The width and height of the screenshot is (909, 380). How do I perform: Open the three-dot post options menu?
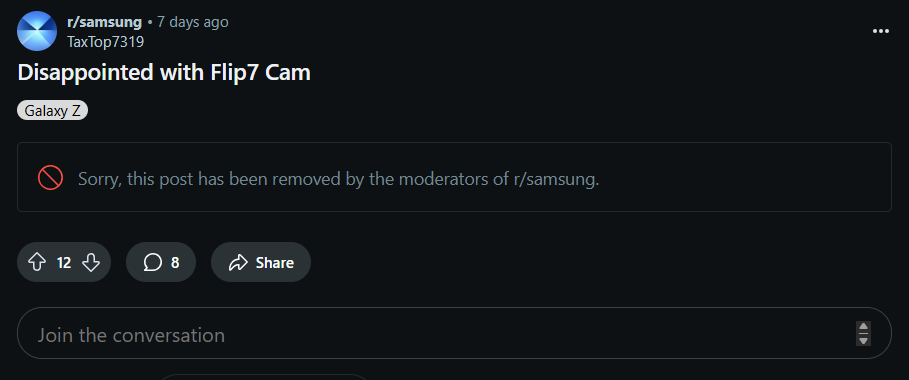click(881, 31)
